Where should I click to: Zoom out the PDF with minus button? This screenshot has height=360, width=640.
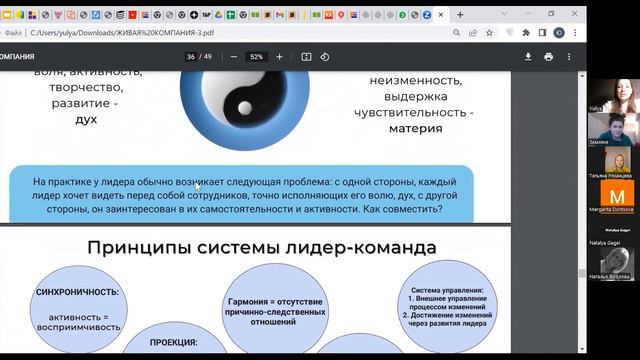pyautogui.click(x=233, y=57)
